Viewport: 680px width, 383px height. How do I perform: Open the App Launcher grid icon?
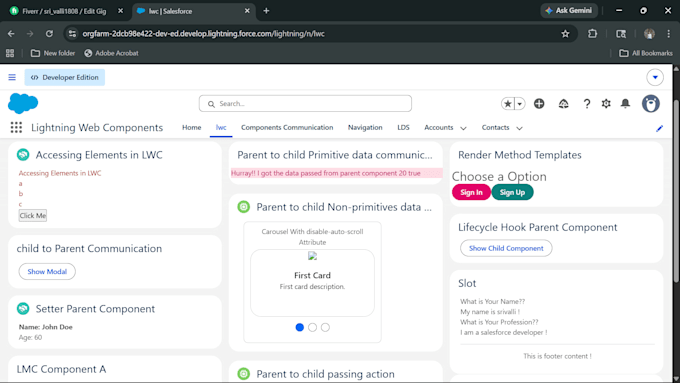click(16, 128)
